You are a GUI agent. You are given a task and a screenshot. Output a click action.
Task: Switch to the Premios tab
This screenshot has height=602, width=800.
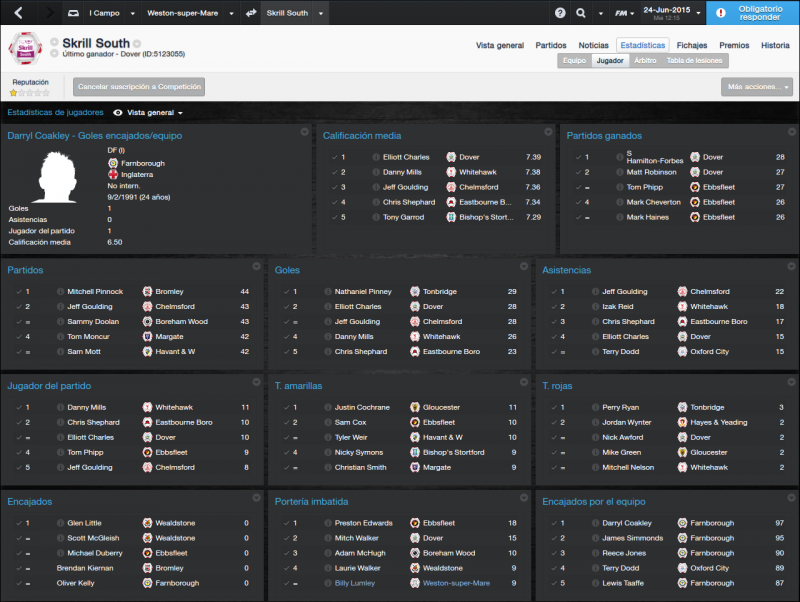tap(734, 45)
